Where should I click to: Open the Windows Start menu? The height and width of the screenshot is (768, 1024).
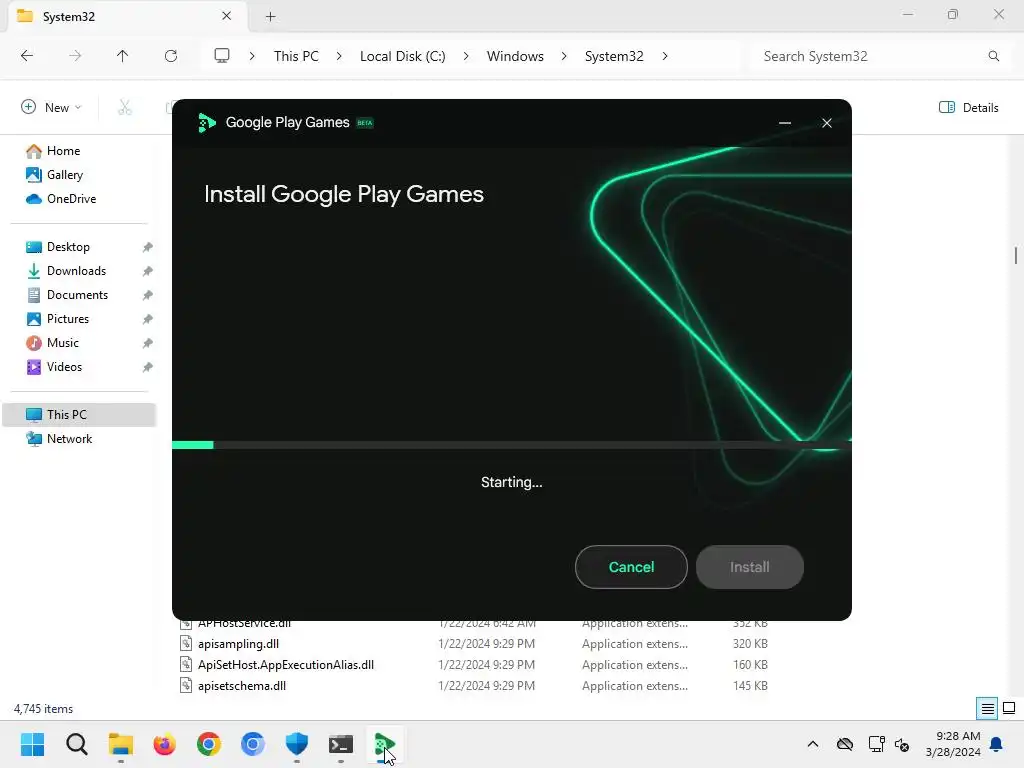(x=32, y=744)
